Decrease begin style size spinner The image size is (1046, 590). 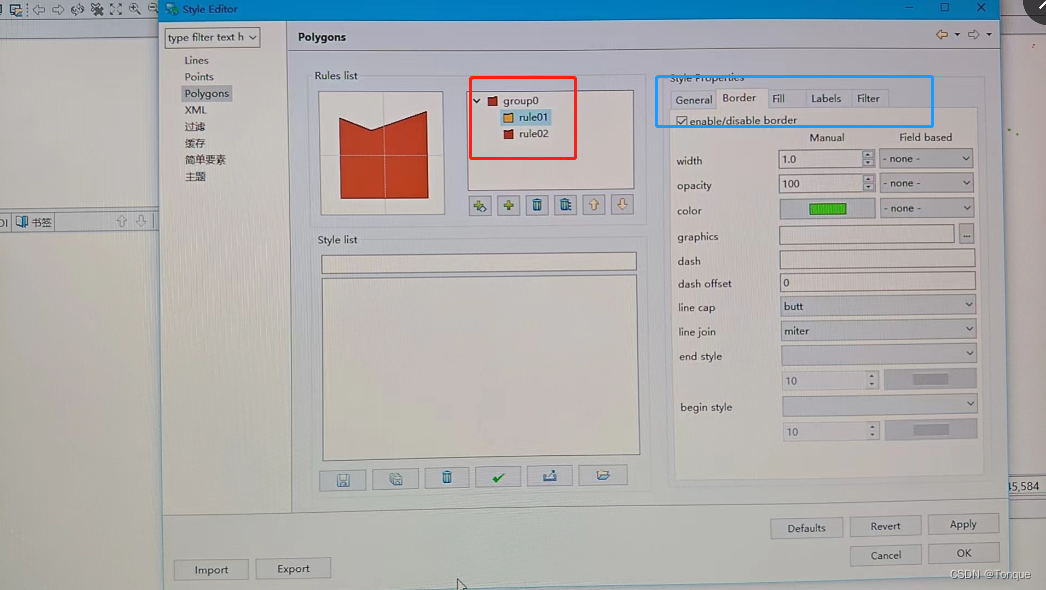872,435
